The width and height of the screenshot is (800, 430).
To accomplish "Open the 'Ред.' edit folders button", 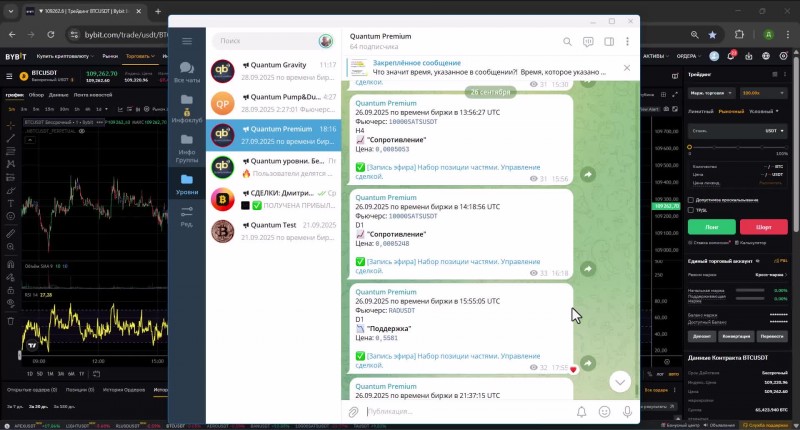I will [x=187, y=216].
